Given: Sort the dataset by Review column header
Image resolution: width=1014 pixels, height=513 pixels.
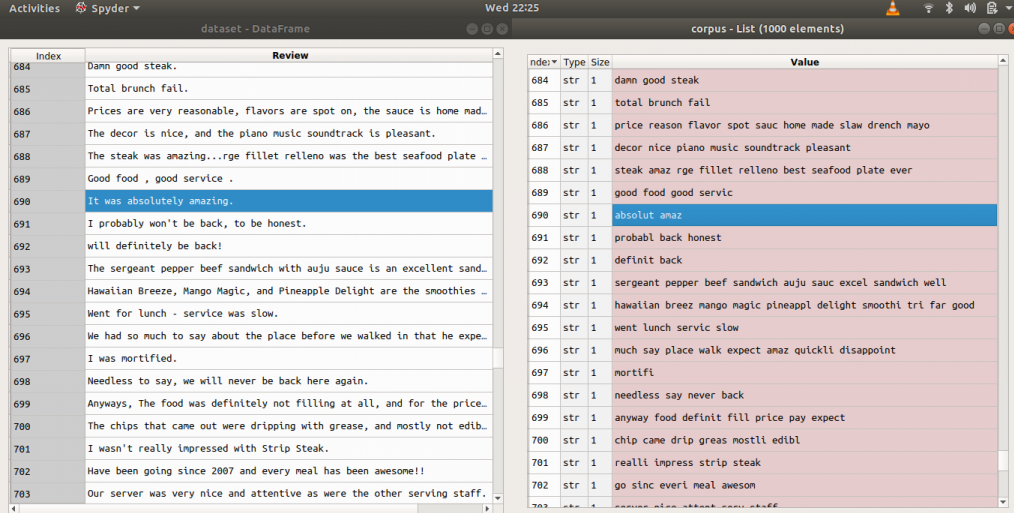Looking at the screenshot, I should 289,55.
